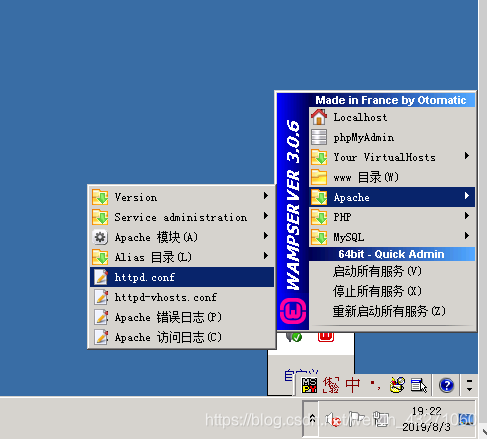Click the PHP menu label
The image size is (487, 439).
tap(342, 217)
